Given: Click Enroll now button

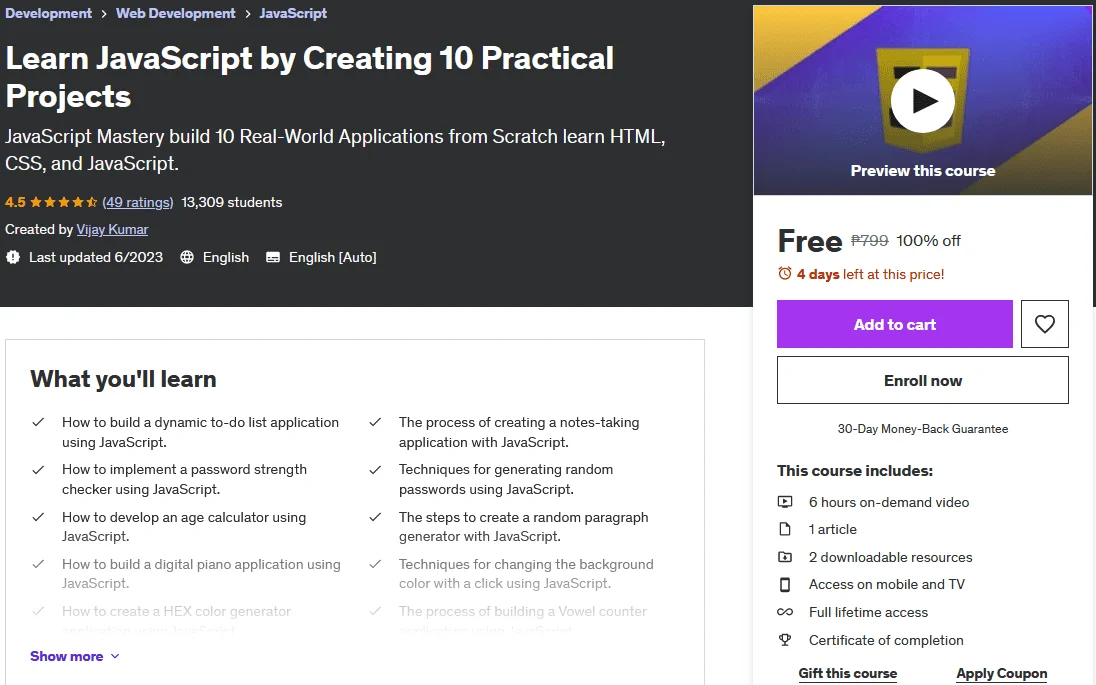Looking at the screenshot, I should 923,380.
